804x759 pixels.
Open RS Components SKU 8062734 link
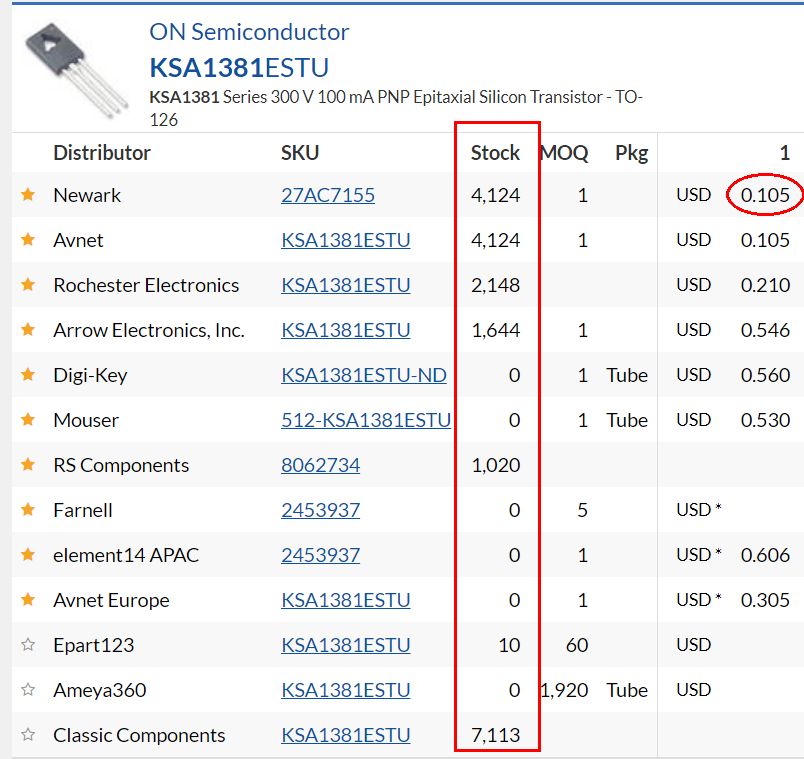(320, 465)
